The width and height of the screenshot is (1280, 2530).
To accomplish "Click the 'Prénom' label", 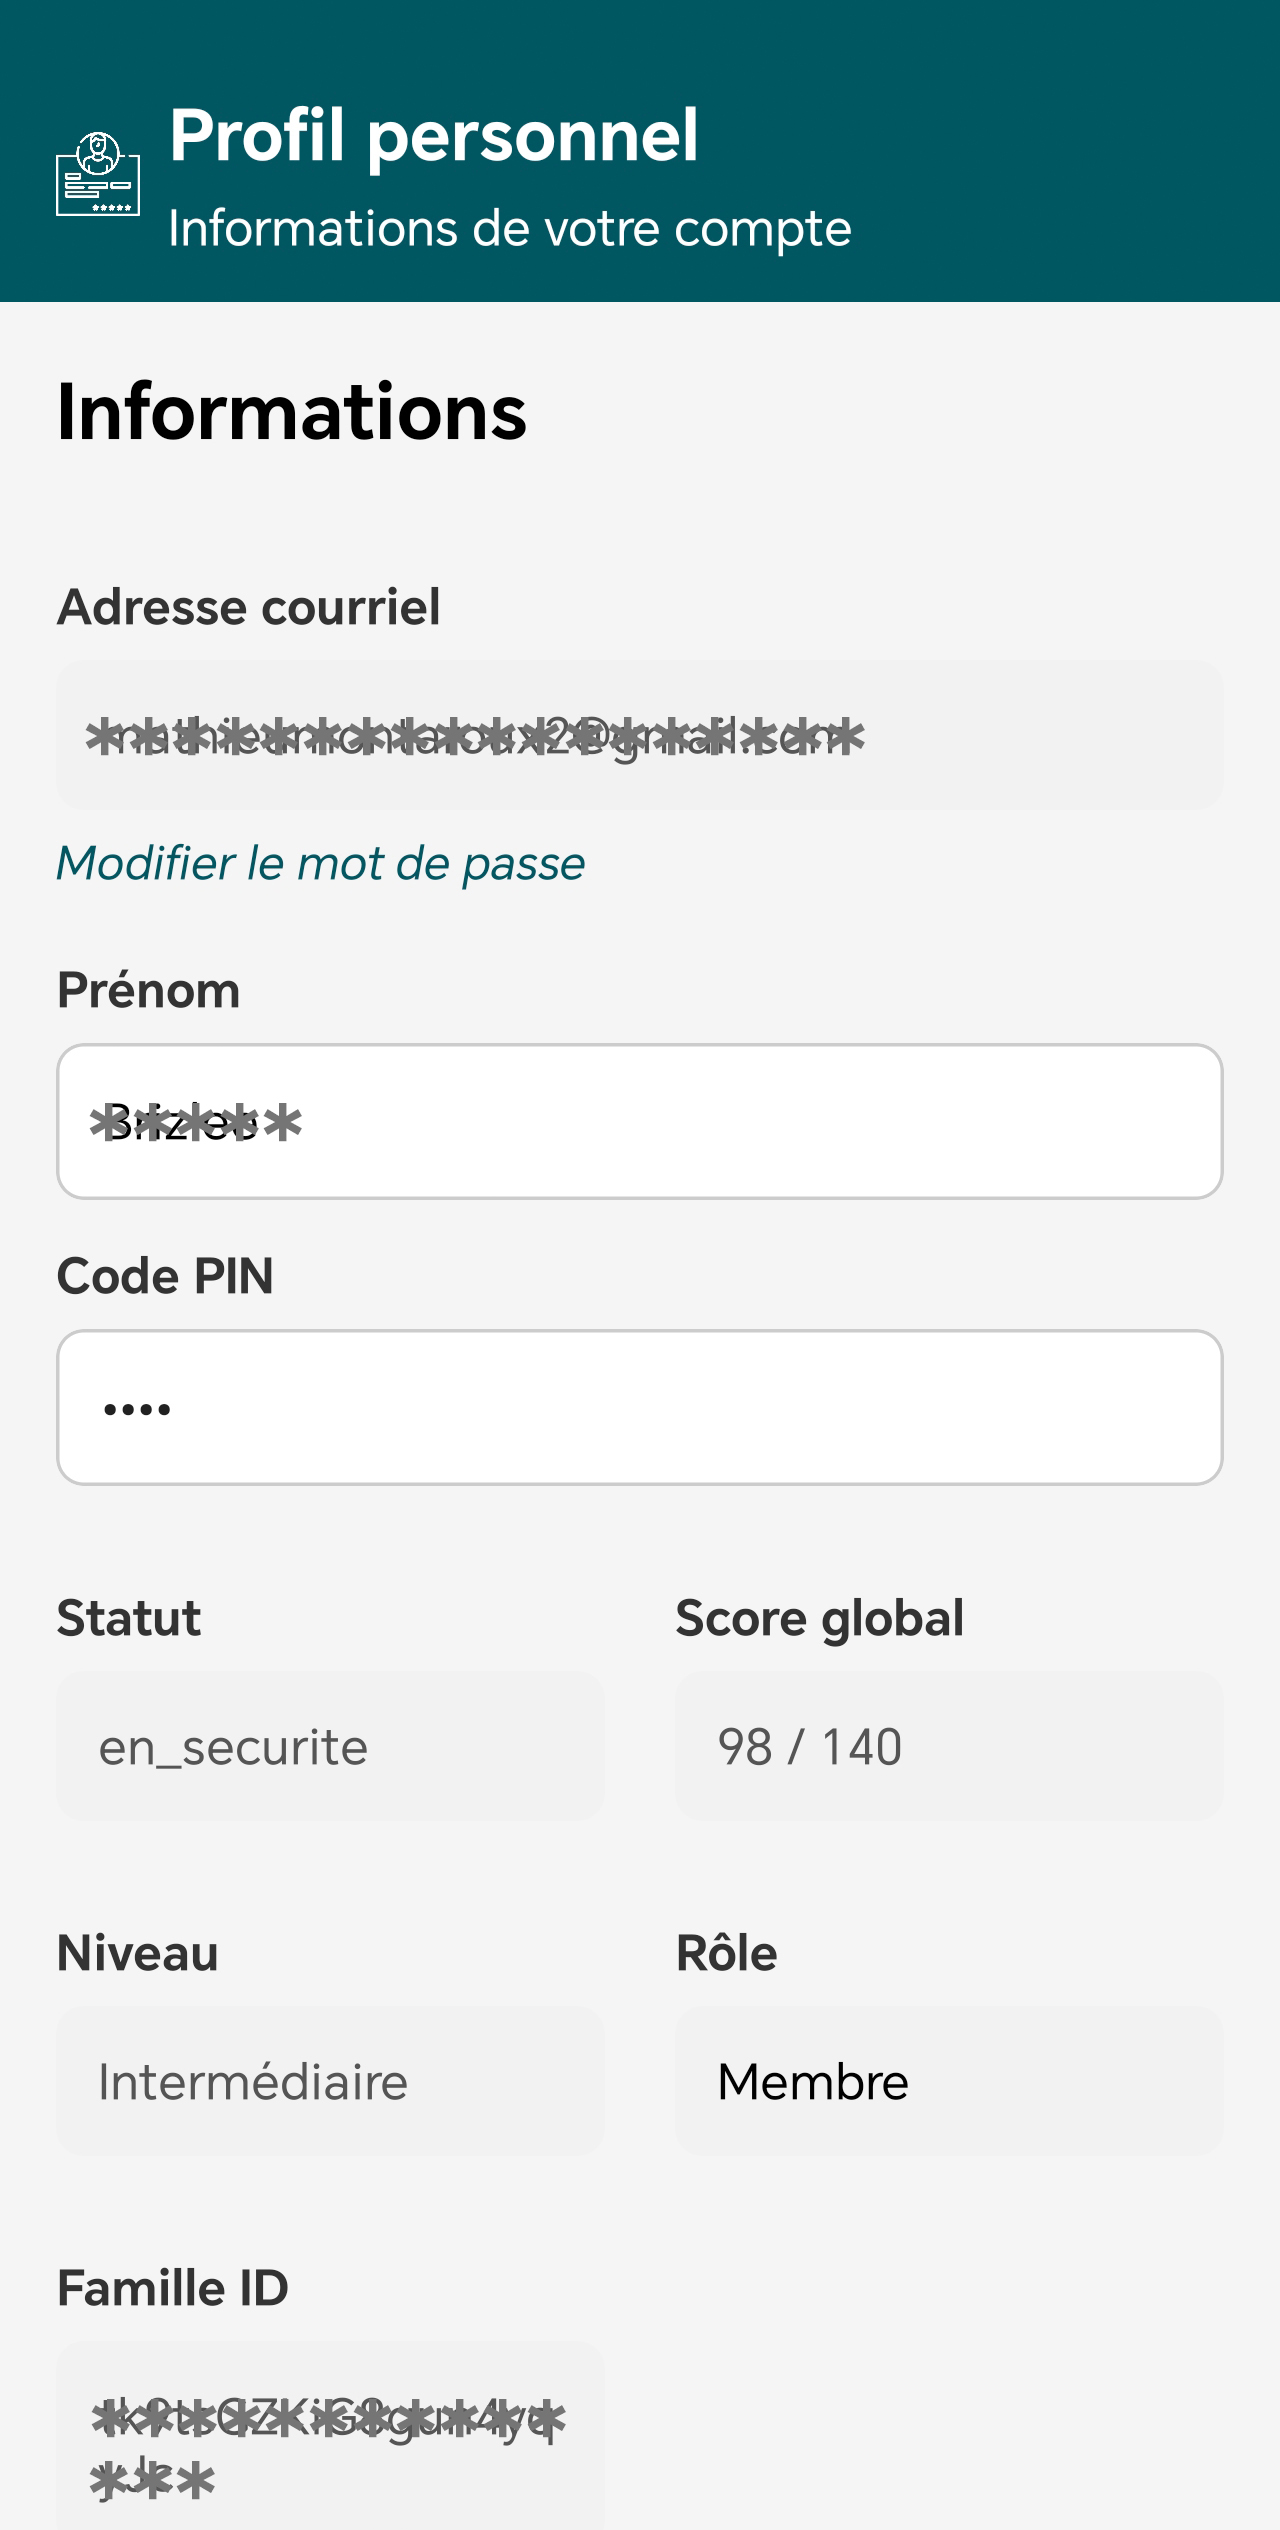I will point(149,991).
